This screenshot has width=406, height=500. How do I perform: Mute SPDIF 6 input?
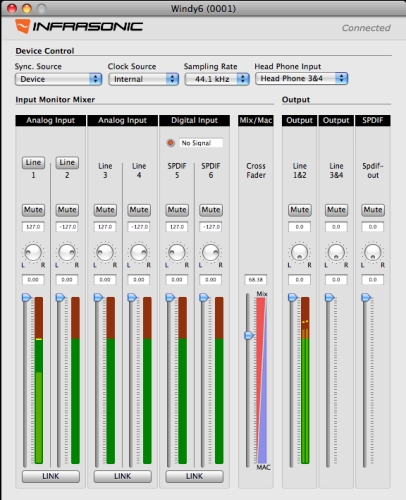tap(211, 210)
